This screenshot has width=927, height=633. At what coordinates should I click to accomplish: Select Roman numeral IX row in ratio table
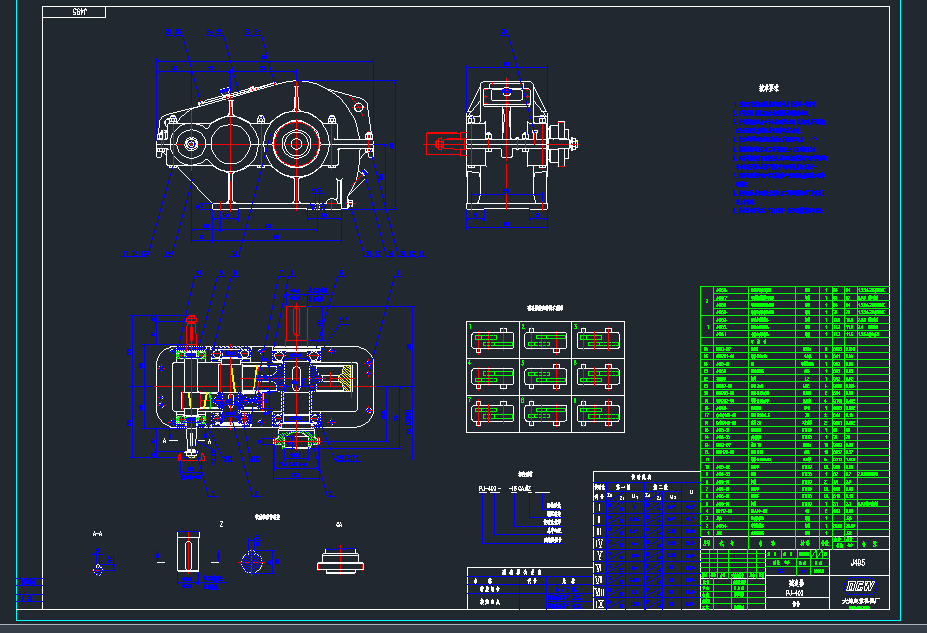(647, 604)
